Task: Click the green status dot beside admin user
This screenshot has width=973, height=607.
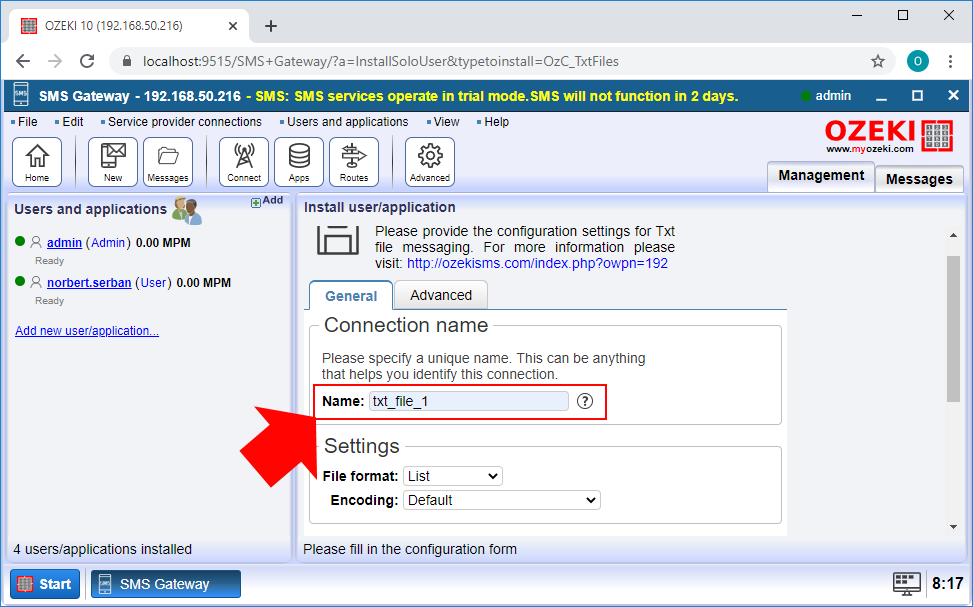Action: click(x=20, y=241)
